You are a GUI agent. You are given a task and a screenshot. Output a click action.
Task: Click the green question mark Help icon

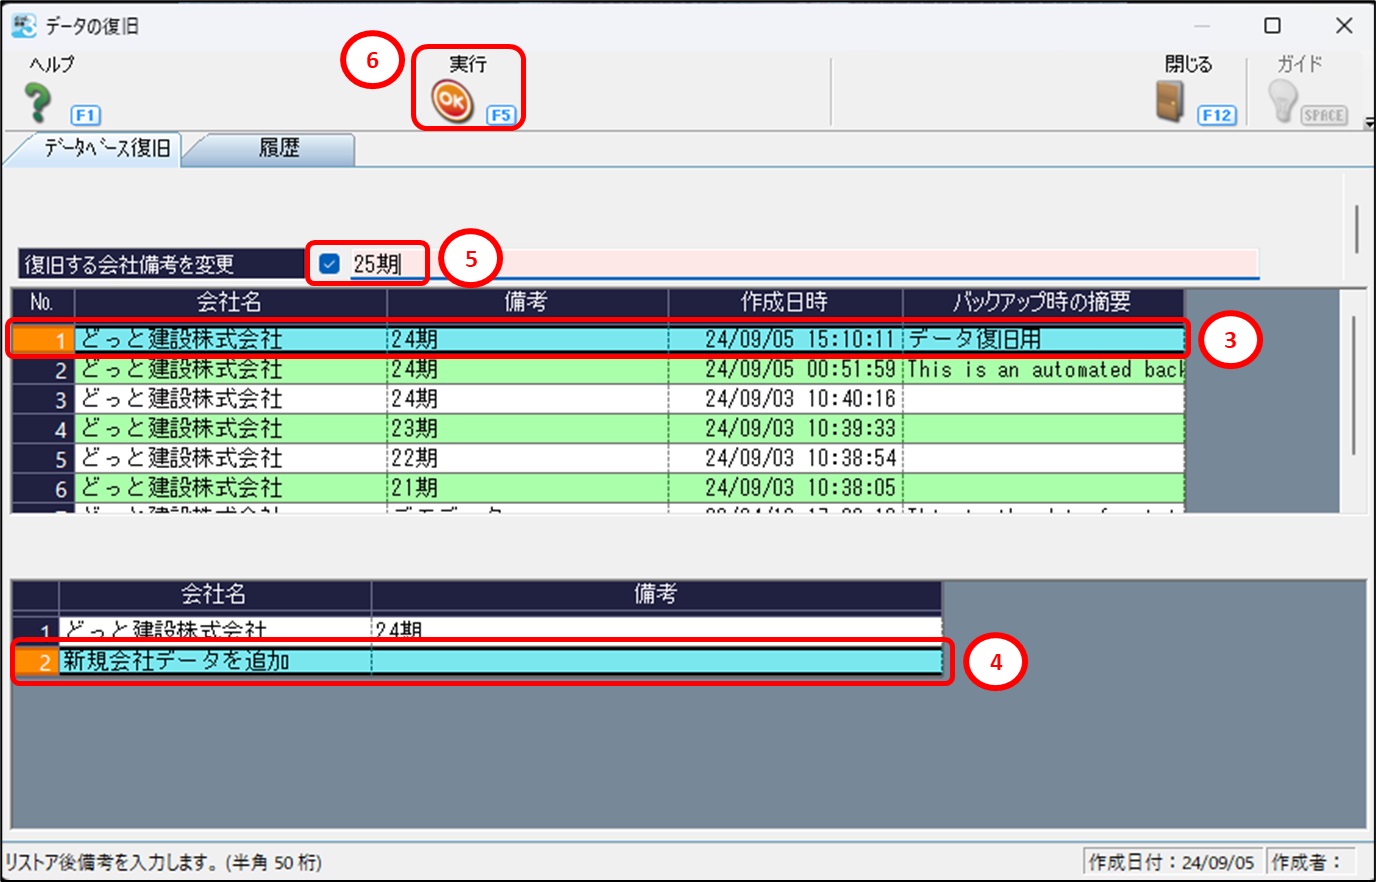38,102
